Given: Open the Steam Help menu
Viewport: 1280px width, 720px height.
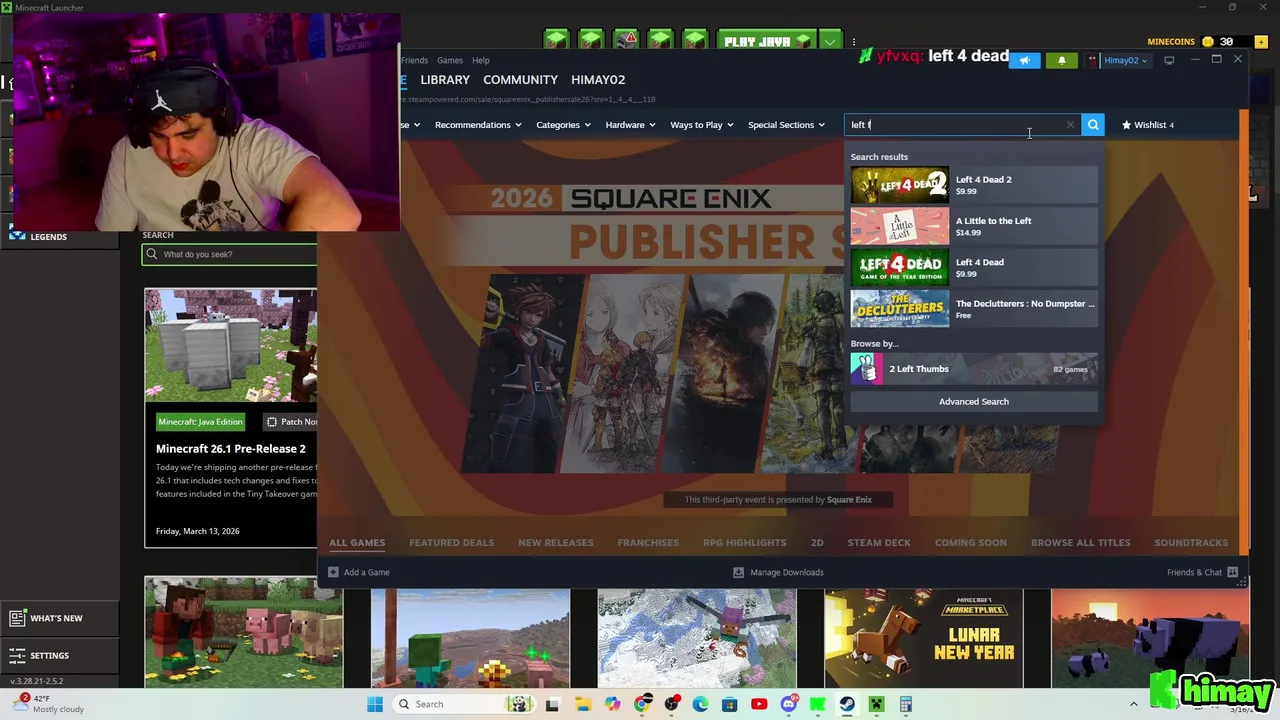Looking at the screenshot, I should coord(481,60).
